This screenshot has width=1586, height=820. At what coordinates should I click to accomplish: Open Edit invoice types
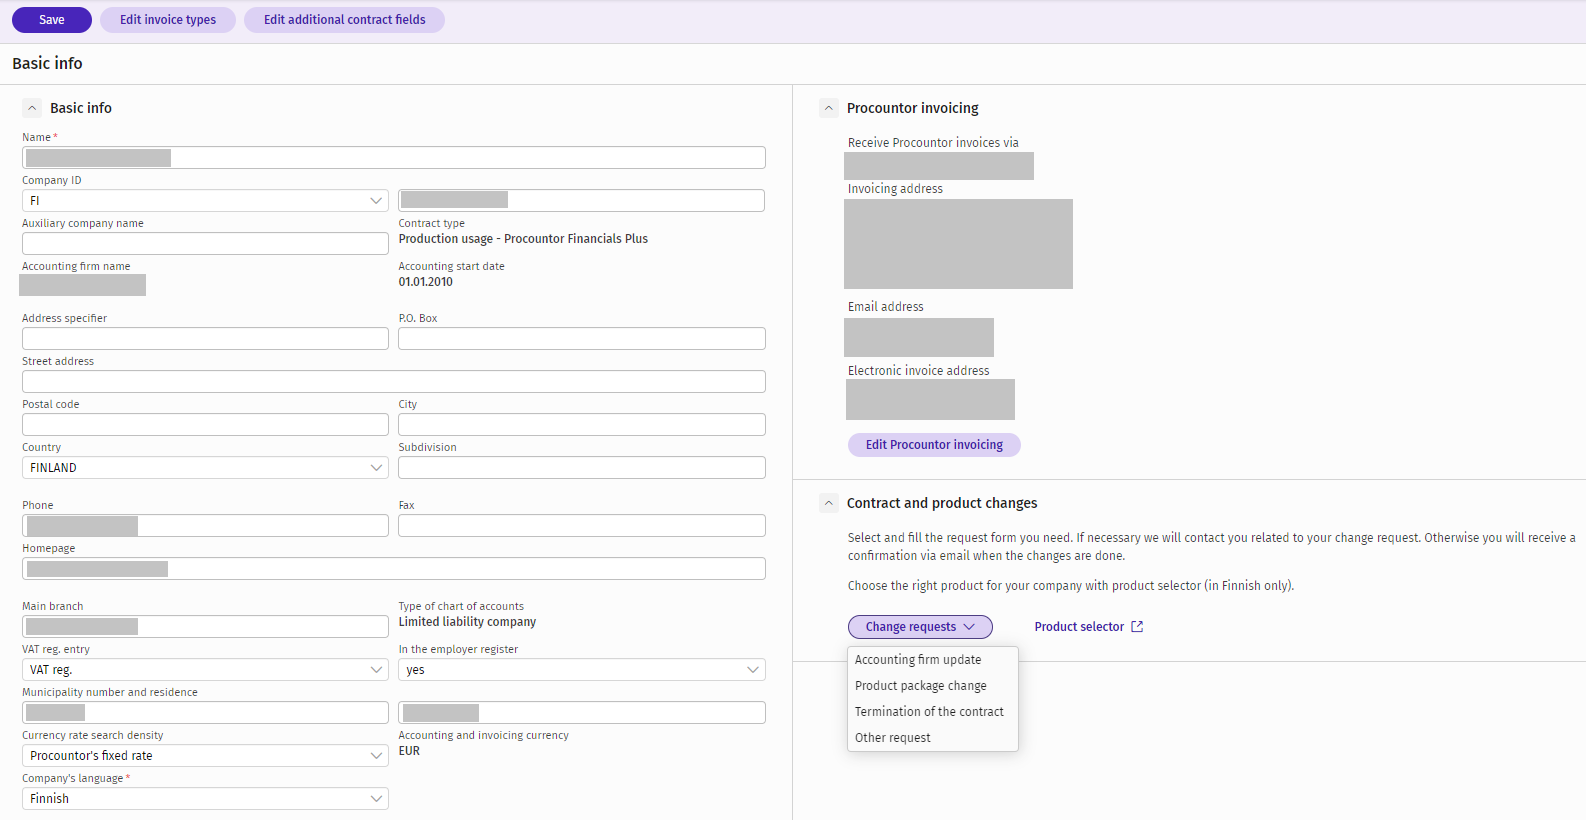coord(168,20)
